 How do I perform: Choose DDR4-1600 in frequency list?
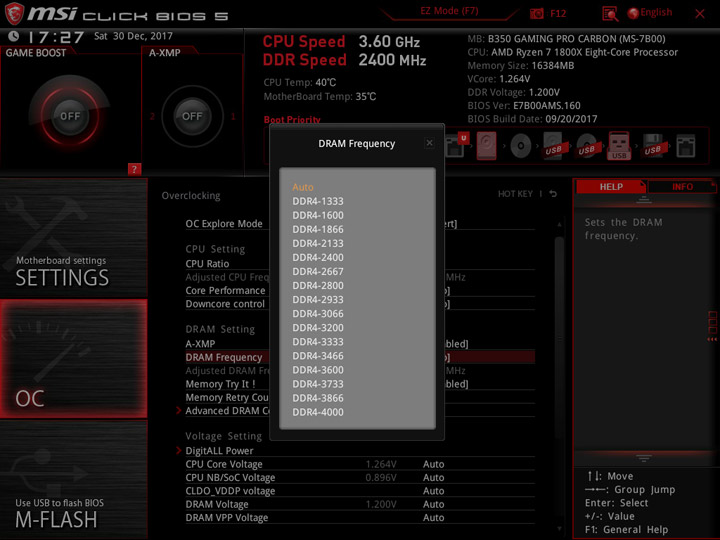(x=318, y=215)
